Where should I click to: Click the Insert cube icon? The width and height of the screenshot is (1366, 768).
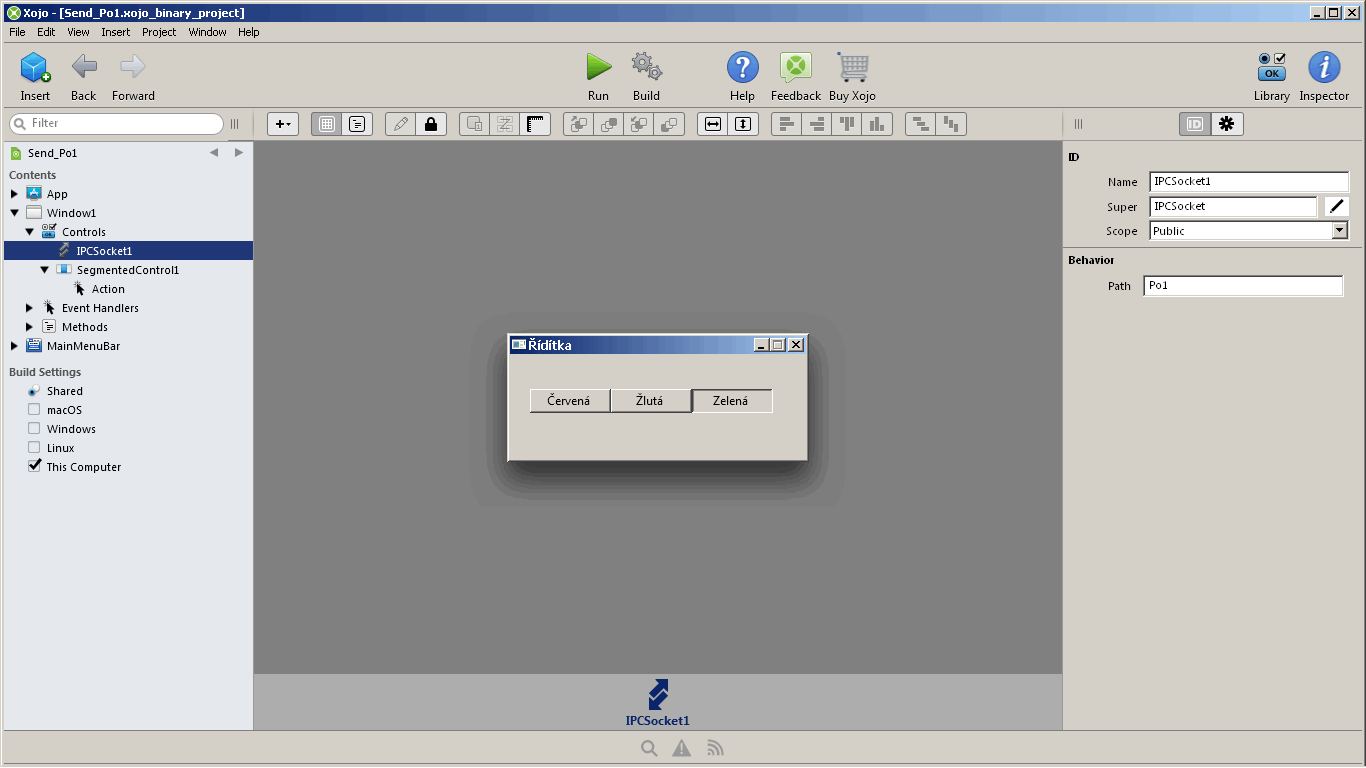point(35,68)
